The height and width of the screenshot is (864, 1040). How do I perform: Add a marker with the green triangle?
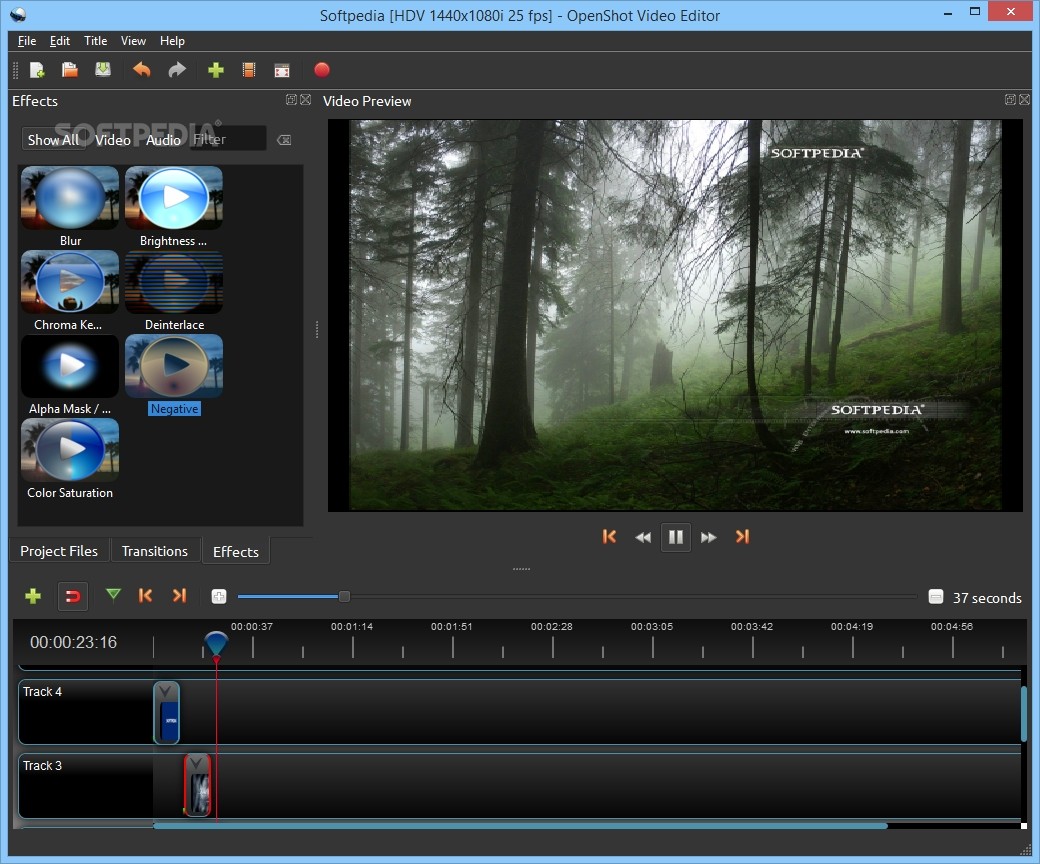point(113,595)
